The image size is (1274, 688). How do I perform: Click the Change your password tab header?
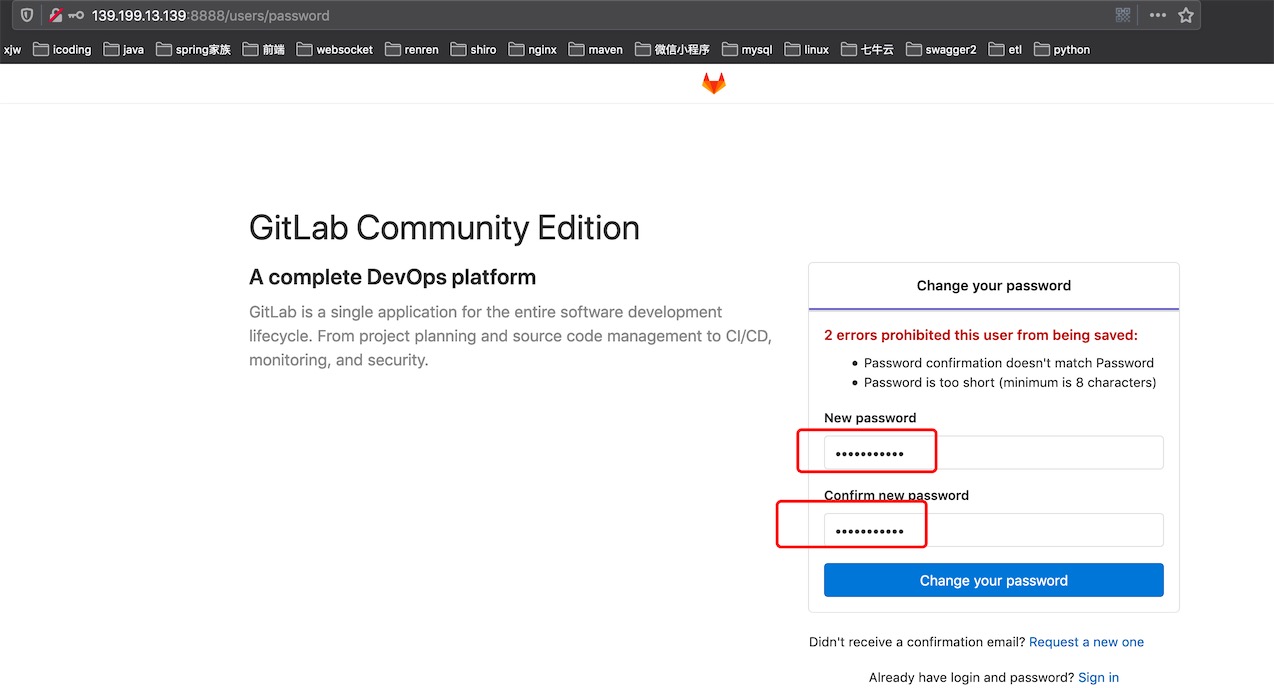tap(994, 285)
